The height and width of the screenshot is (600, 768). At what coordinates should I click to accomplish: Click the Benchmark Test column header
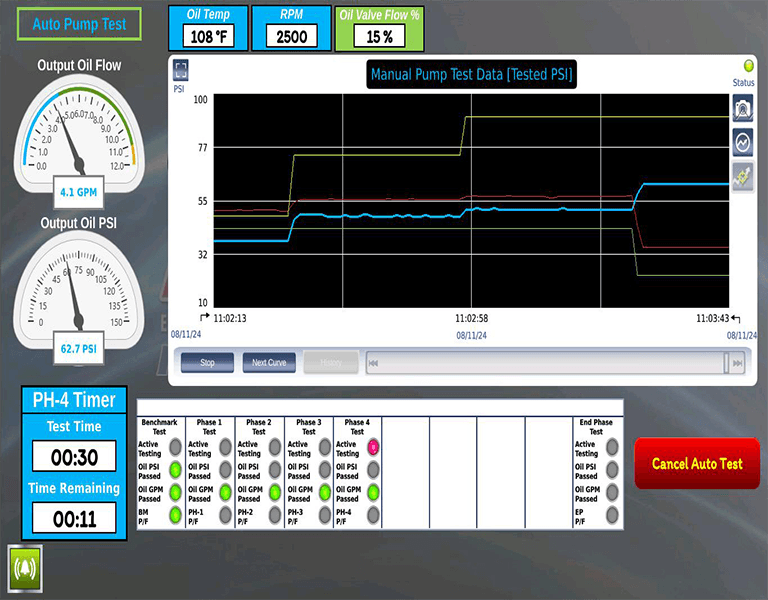[159, 427]
